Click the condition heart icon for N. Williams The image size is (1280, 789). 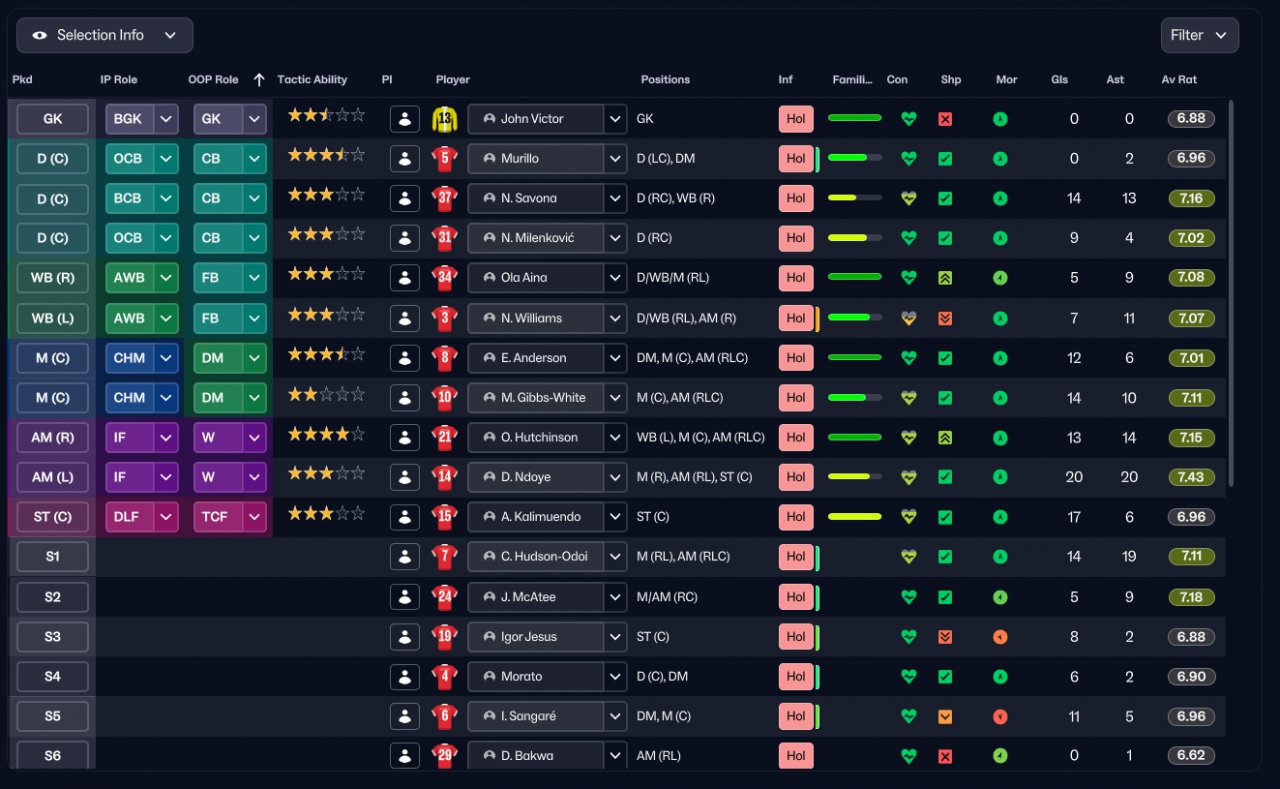point(908,318)
